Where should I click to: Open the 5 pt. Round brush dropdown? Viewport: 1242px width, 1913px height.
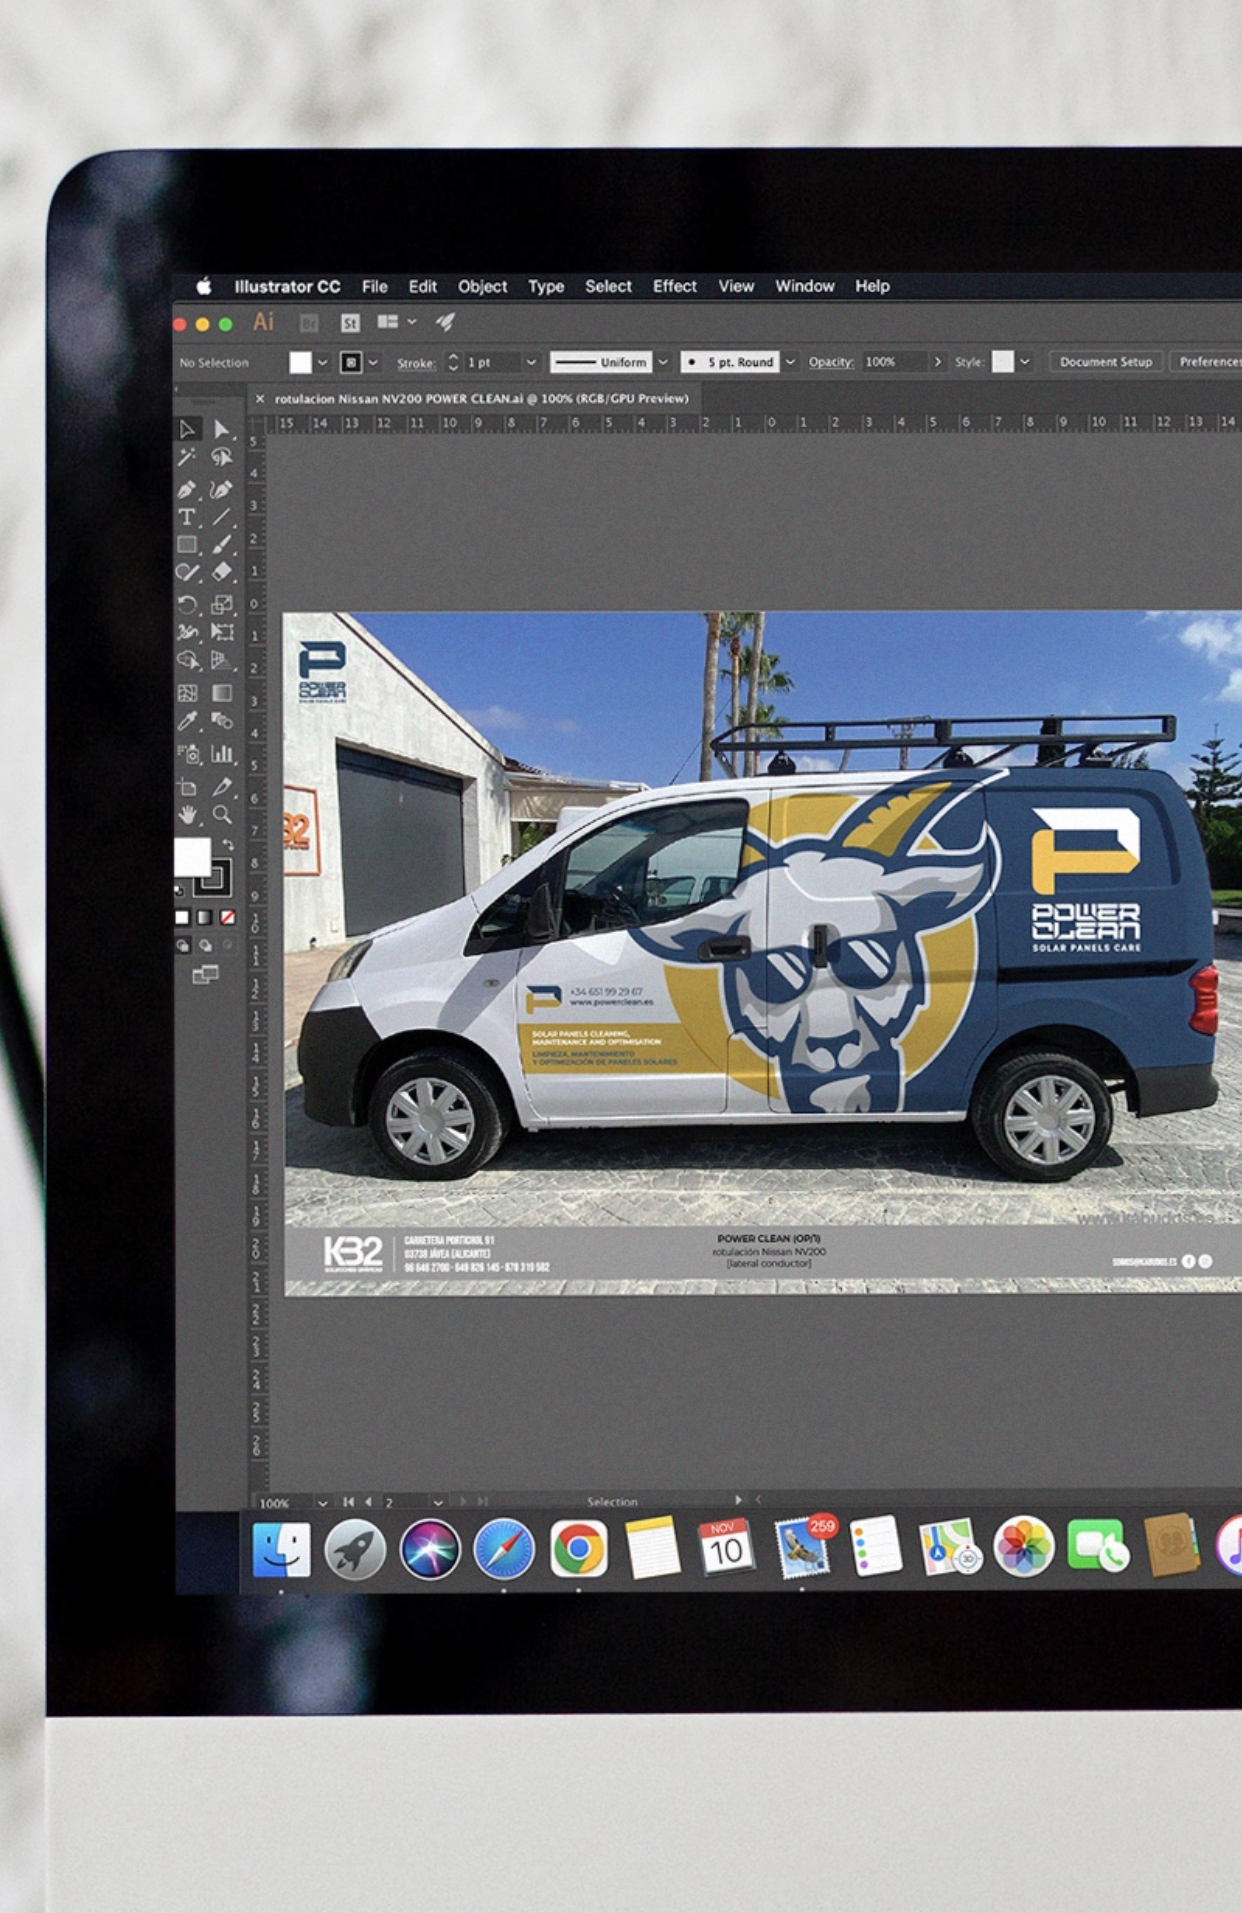[x=790, y=362]
